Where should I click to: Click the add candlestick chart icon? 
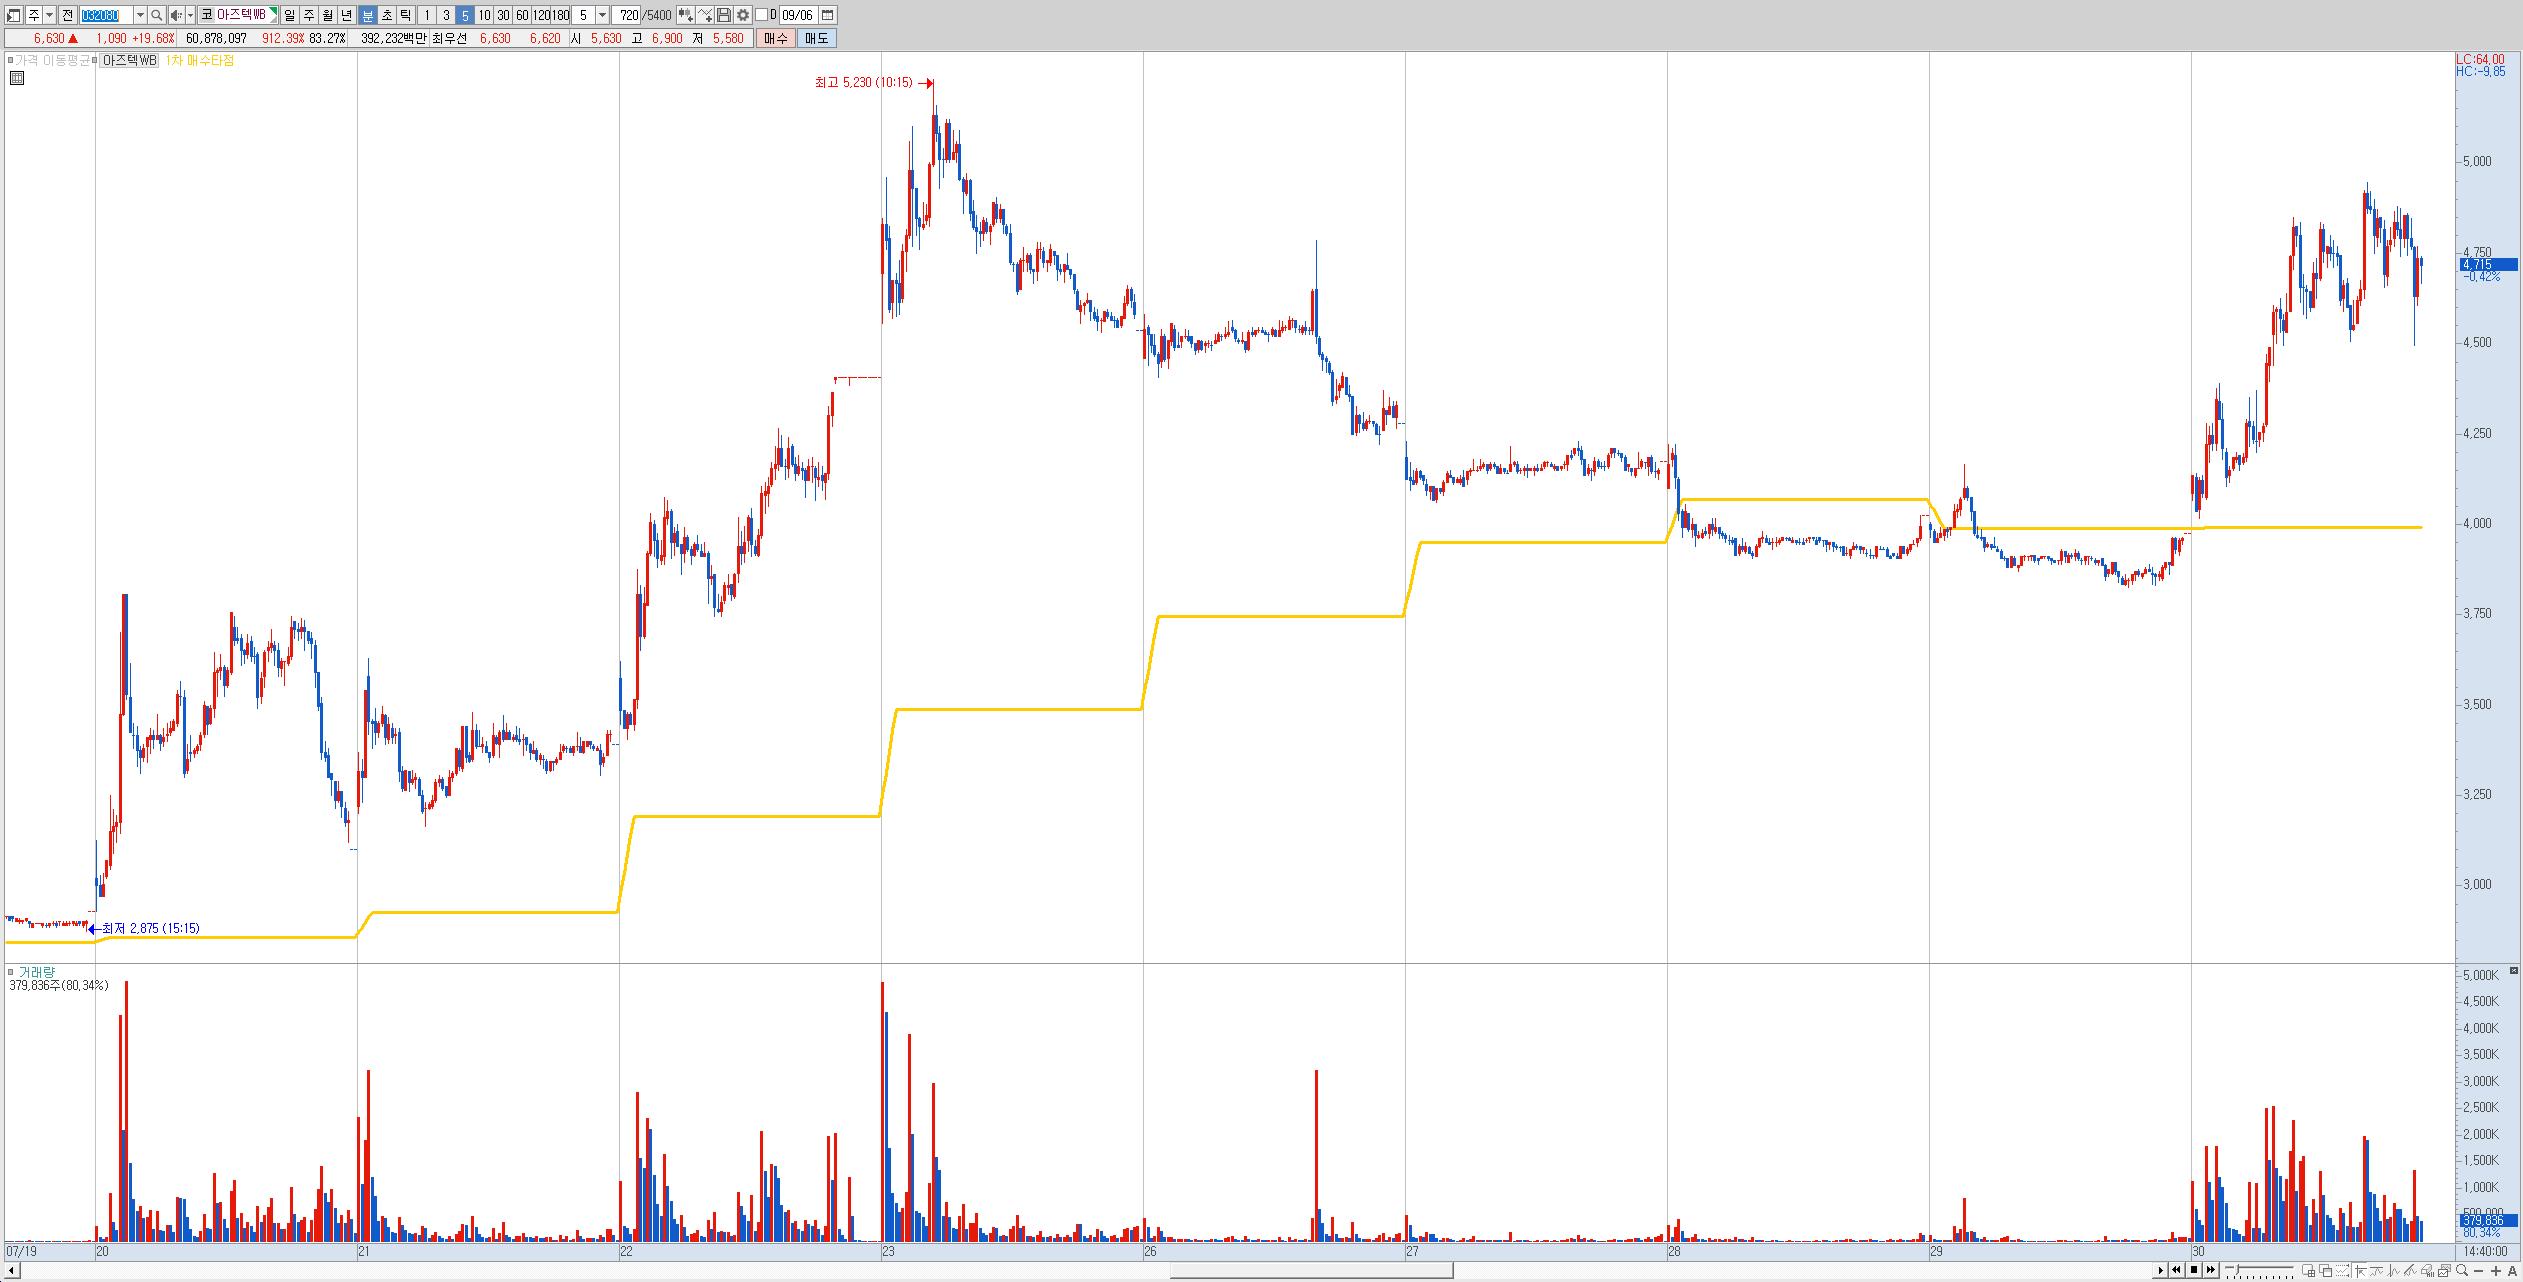tap(685, 15)
